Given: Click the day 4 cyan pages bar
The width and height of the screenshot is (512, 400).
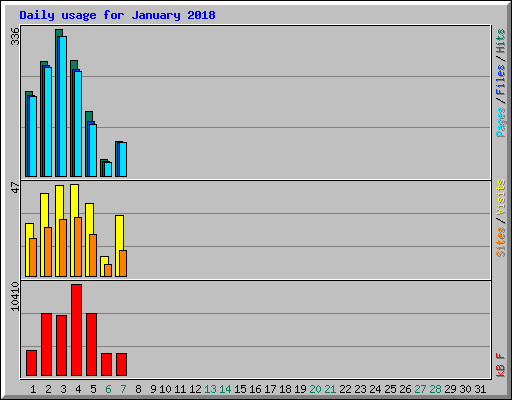Looking at the screenshot, I should click(x=78, y=124).
